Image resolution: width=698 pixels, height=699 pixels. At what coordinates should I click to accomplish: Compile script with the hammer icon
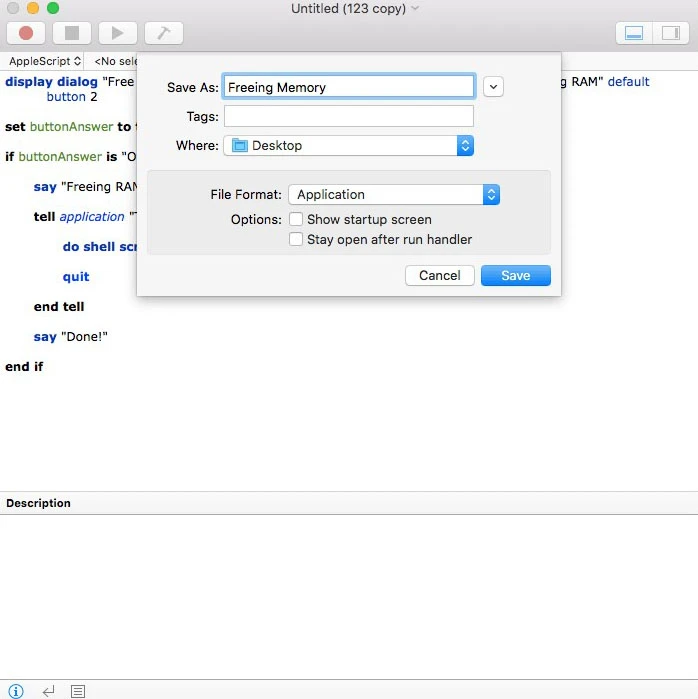pos(164,33)
